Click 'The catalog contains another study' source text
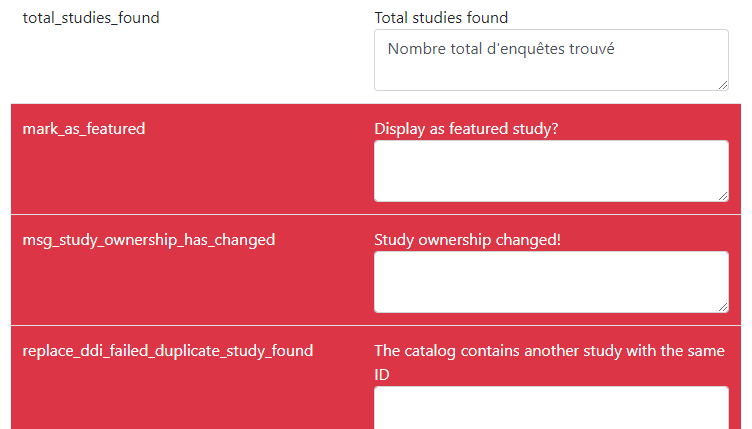Viewport: 752px width, 429px height. pyautogui.click(x=549, y=362)
